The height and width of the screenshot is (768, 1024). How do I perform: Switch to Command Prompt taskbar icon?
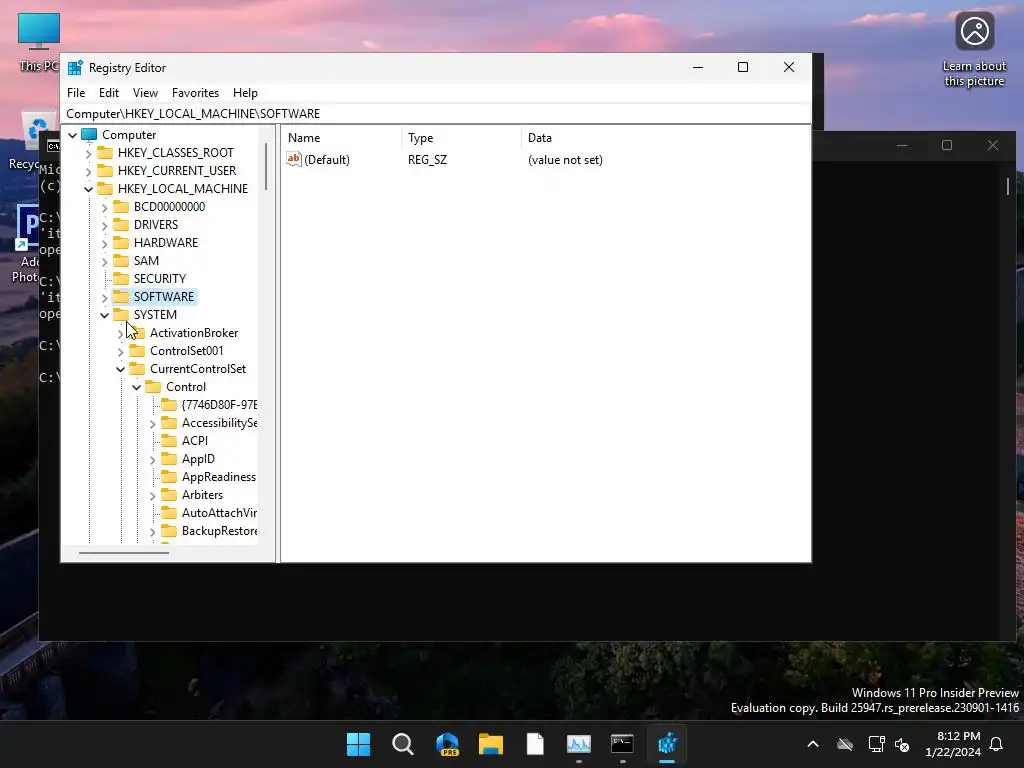coord(622,744)
